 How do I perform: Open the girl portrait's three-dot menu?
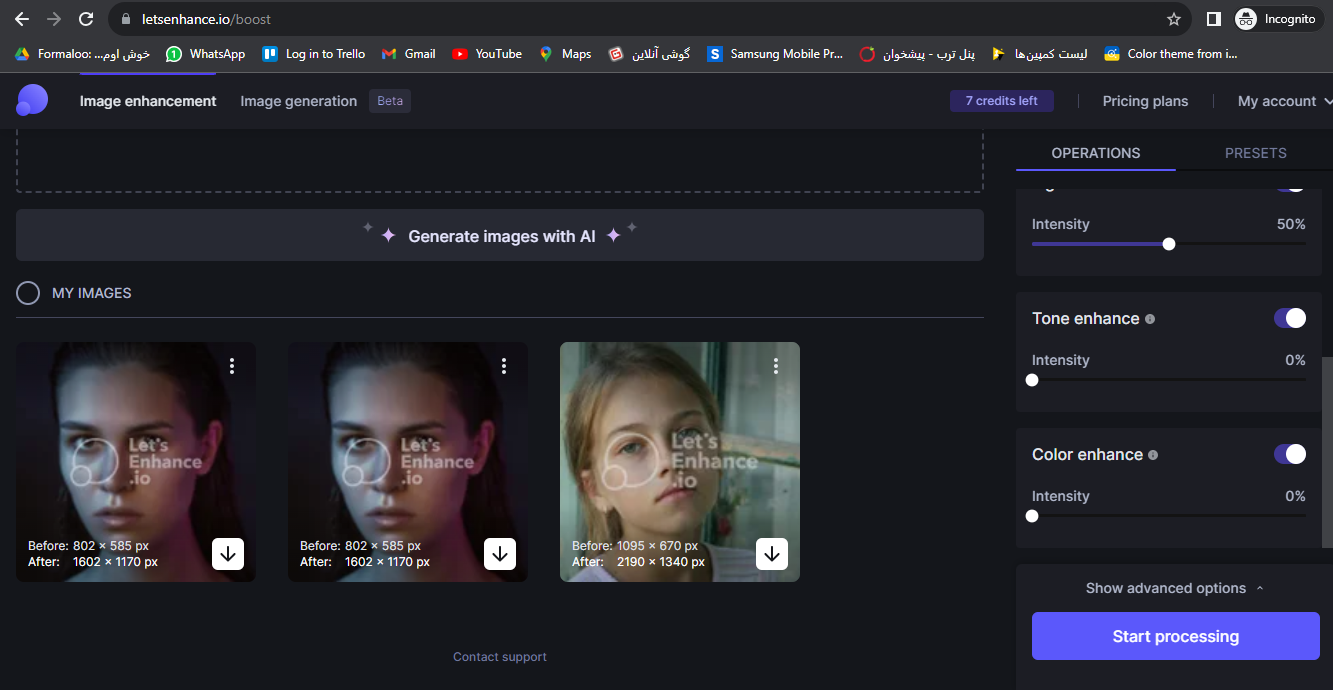tap(776, 367)
